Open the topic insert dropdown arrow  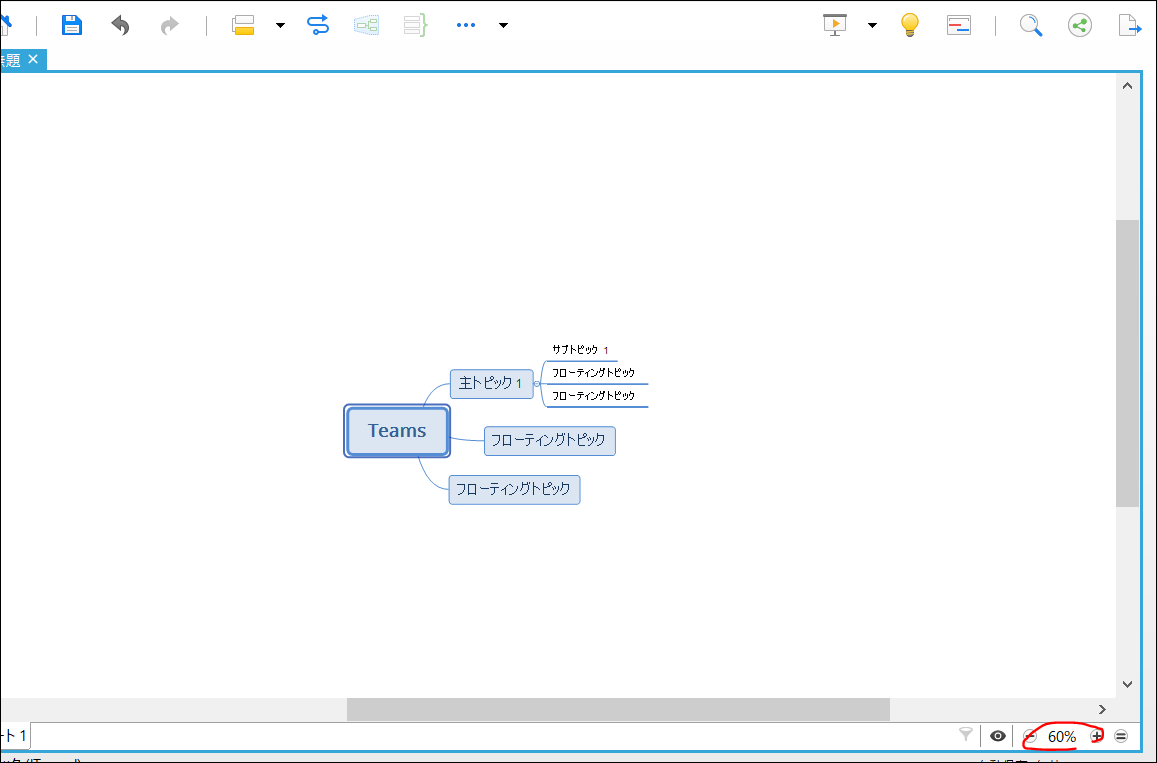pos(280,25)
